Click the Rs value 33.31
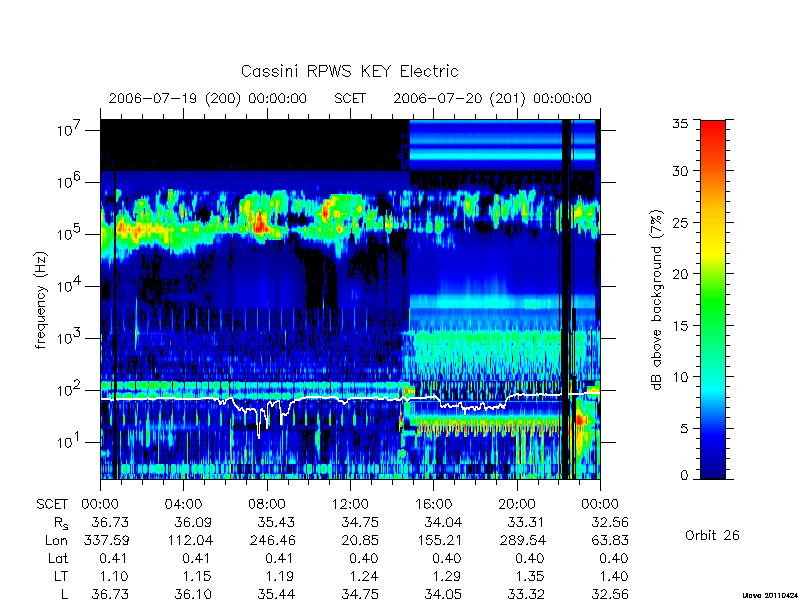Viewport: 800px width, 600px height. pyautogui.click(x=527, y=523)
